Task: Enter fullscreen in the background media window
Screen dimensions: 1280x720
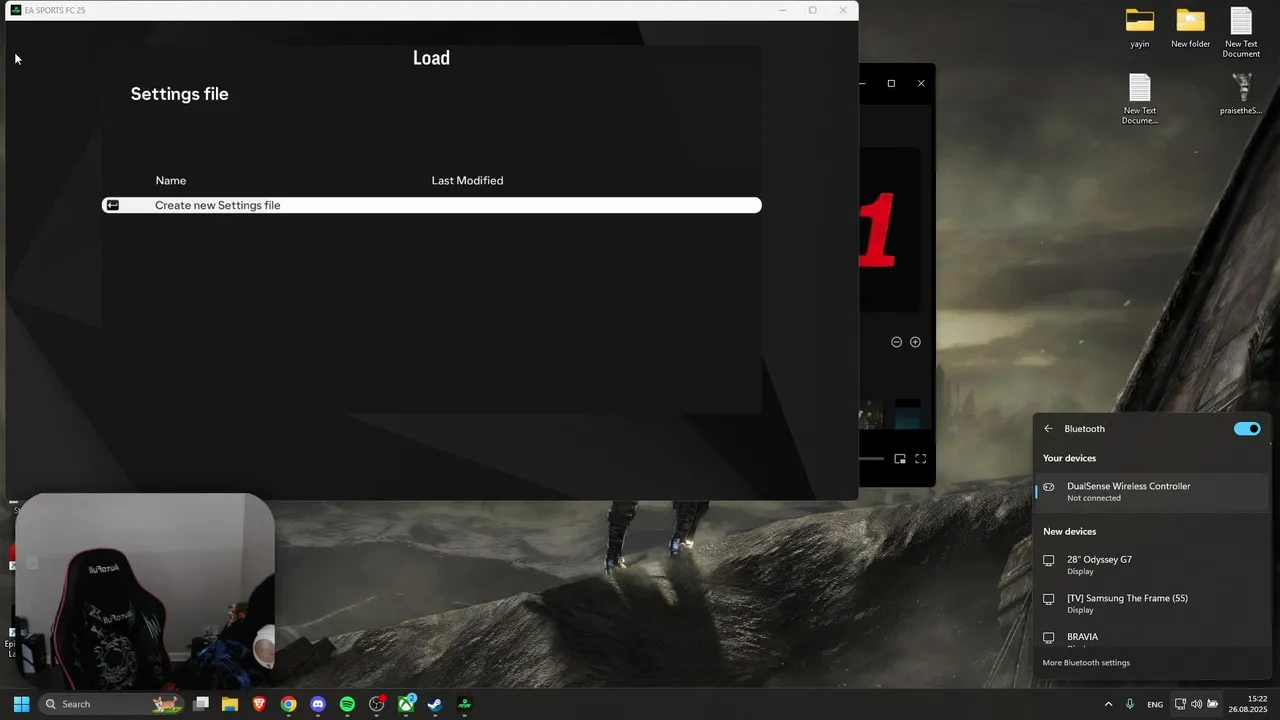Action: [921, 459]
